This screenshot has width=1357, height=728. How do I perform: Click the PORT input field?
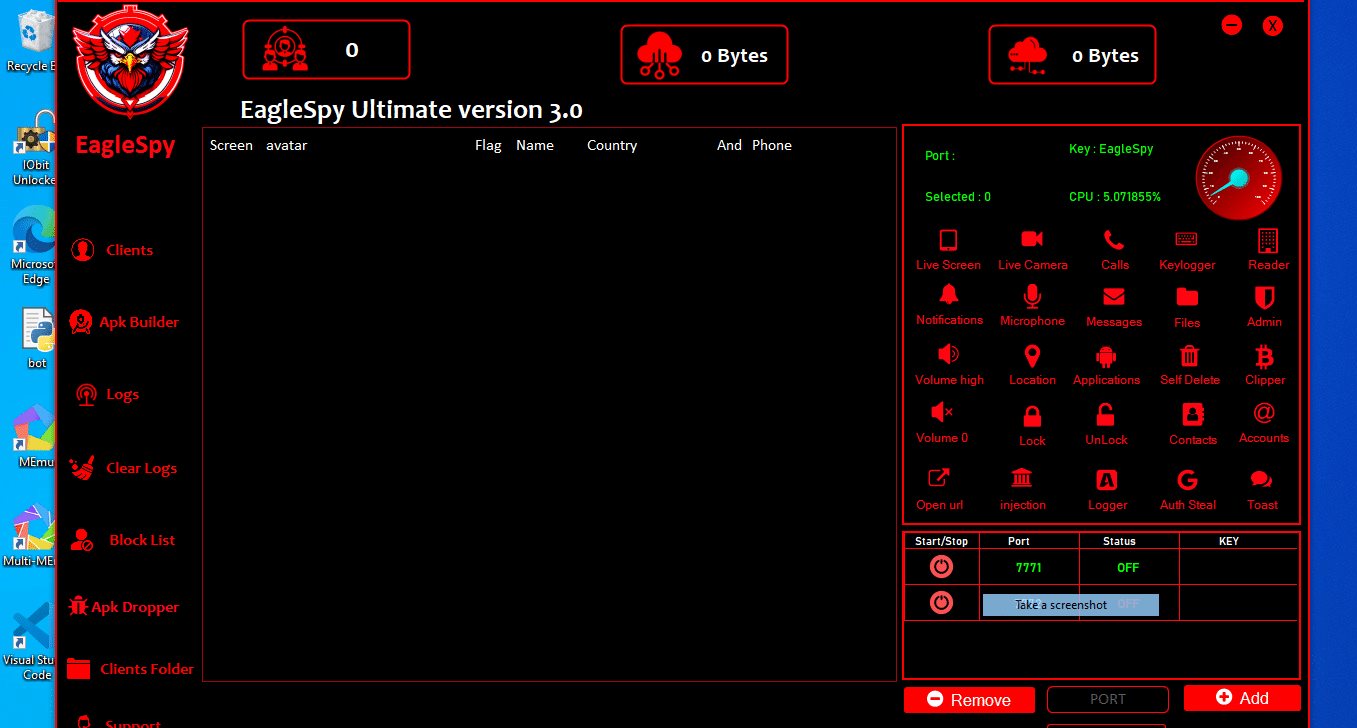click(x=1107, y=699)
